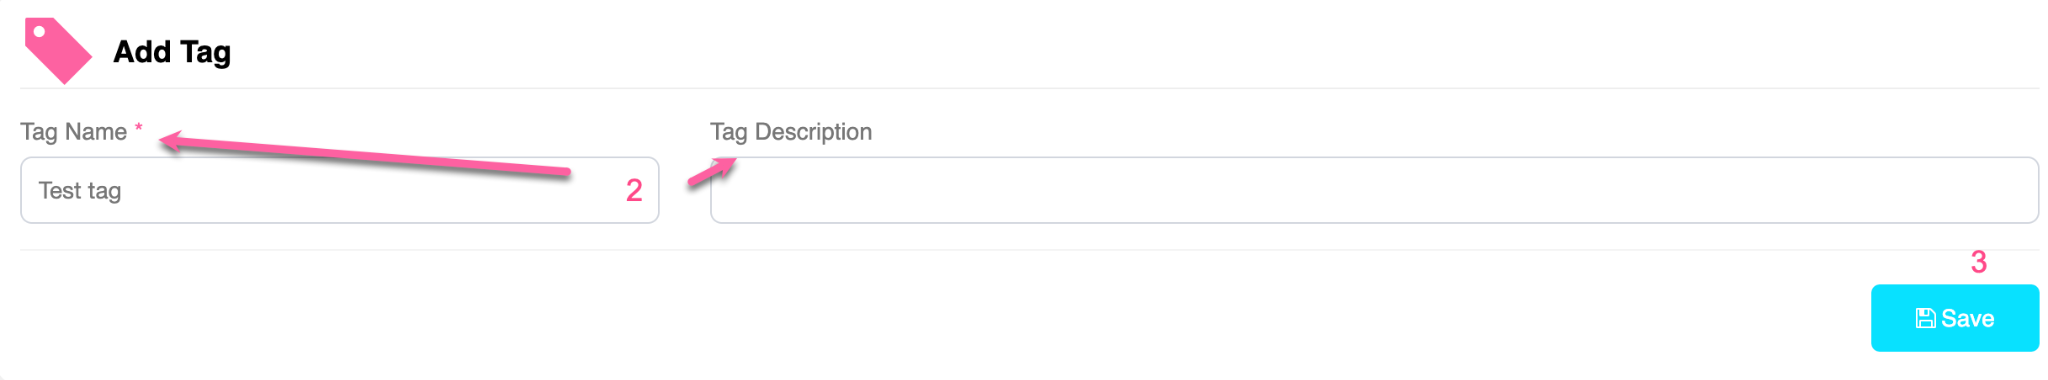Click the 'Tag Description' field label
This screenshot has width=2048, height=380.
791,132
